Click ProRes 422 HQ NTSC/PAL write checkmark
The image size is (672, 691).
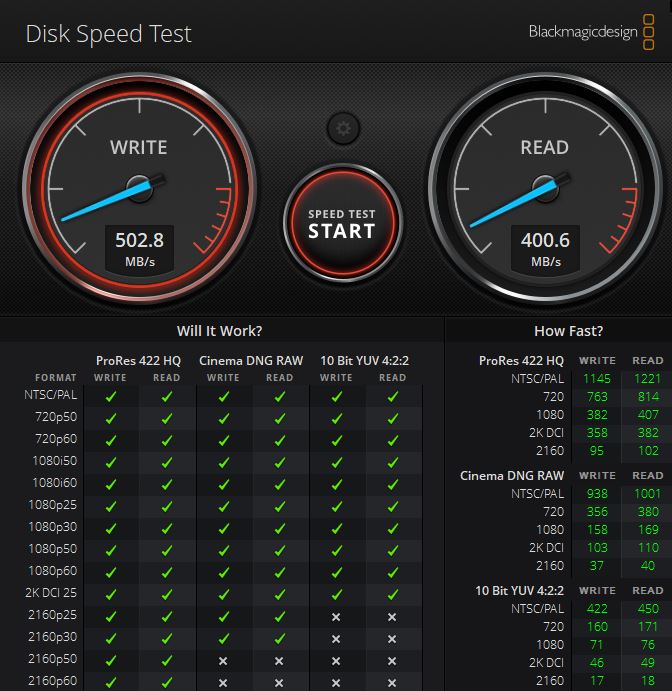coord(111,396)
